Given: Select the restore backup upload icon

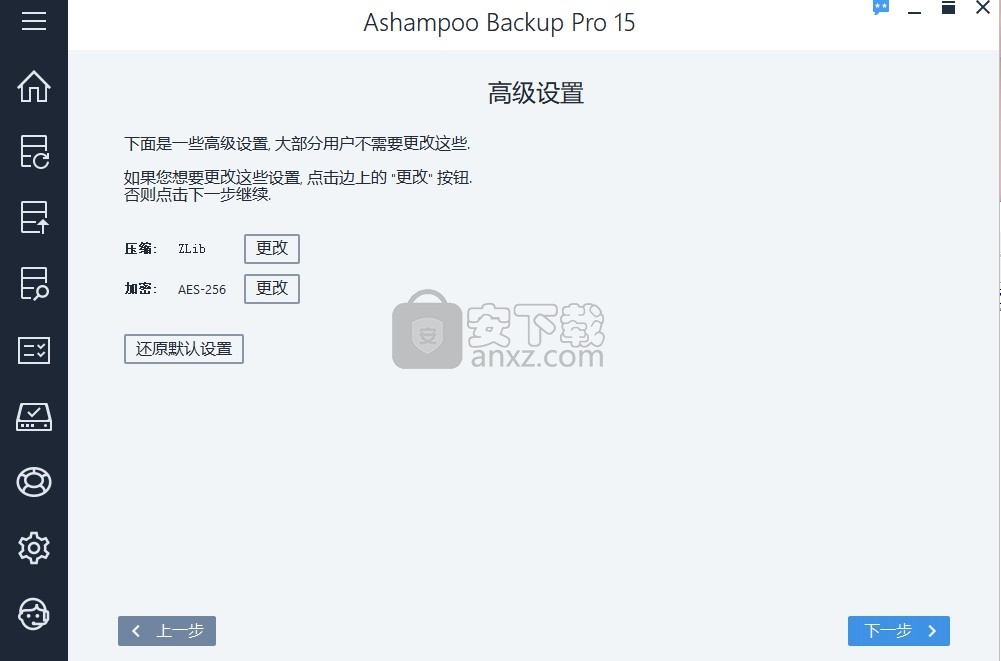Looking at the screenshot, I should click(34, 218).
